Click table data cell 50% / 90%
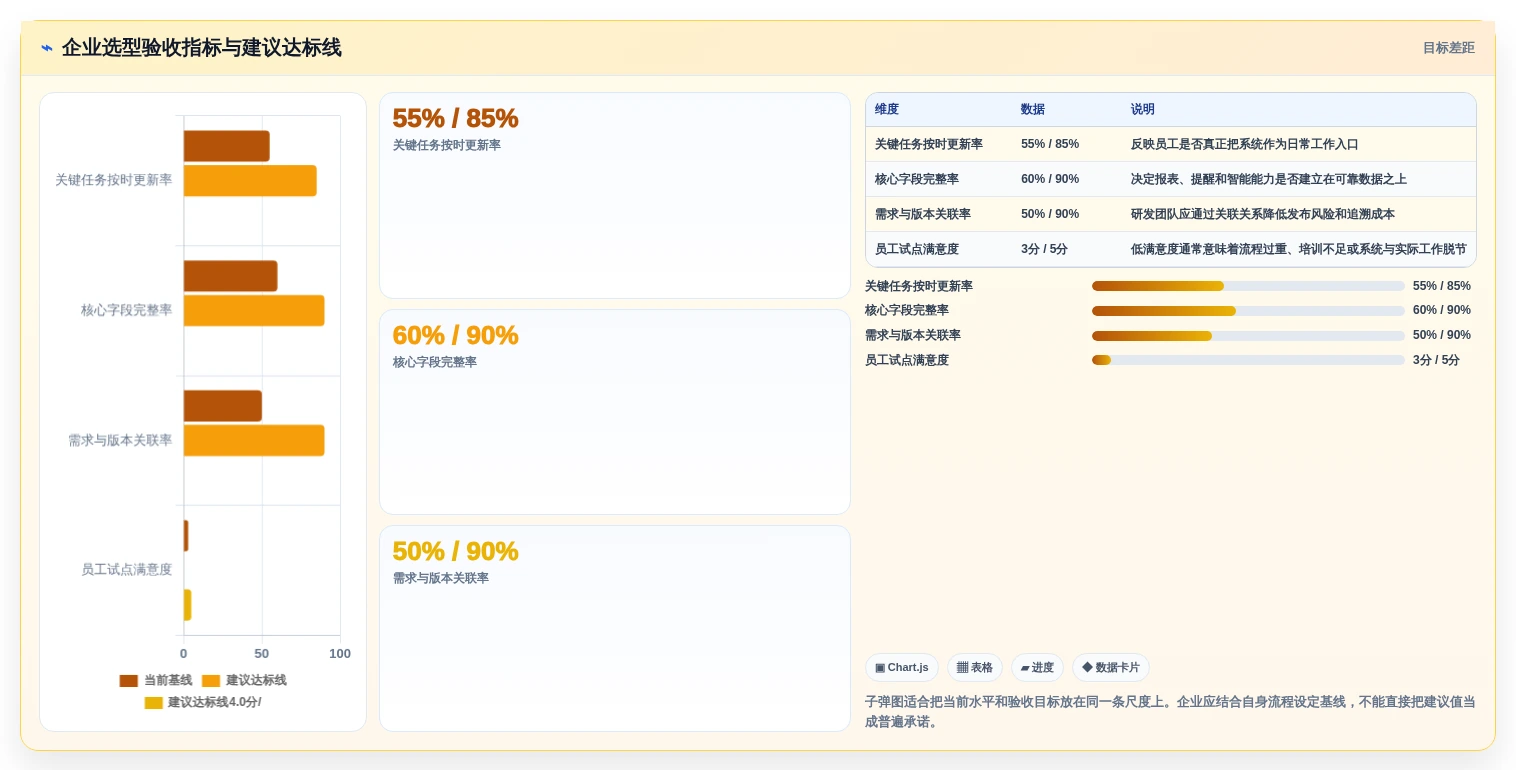 1050,214
